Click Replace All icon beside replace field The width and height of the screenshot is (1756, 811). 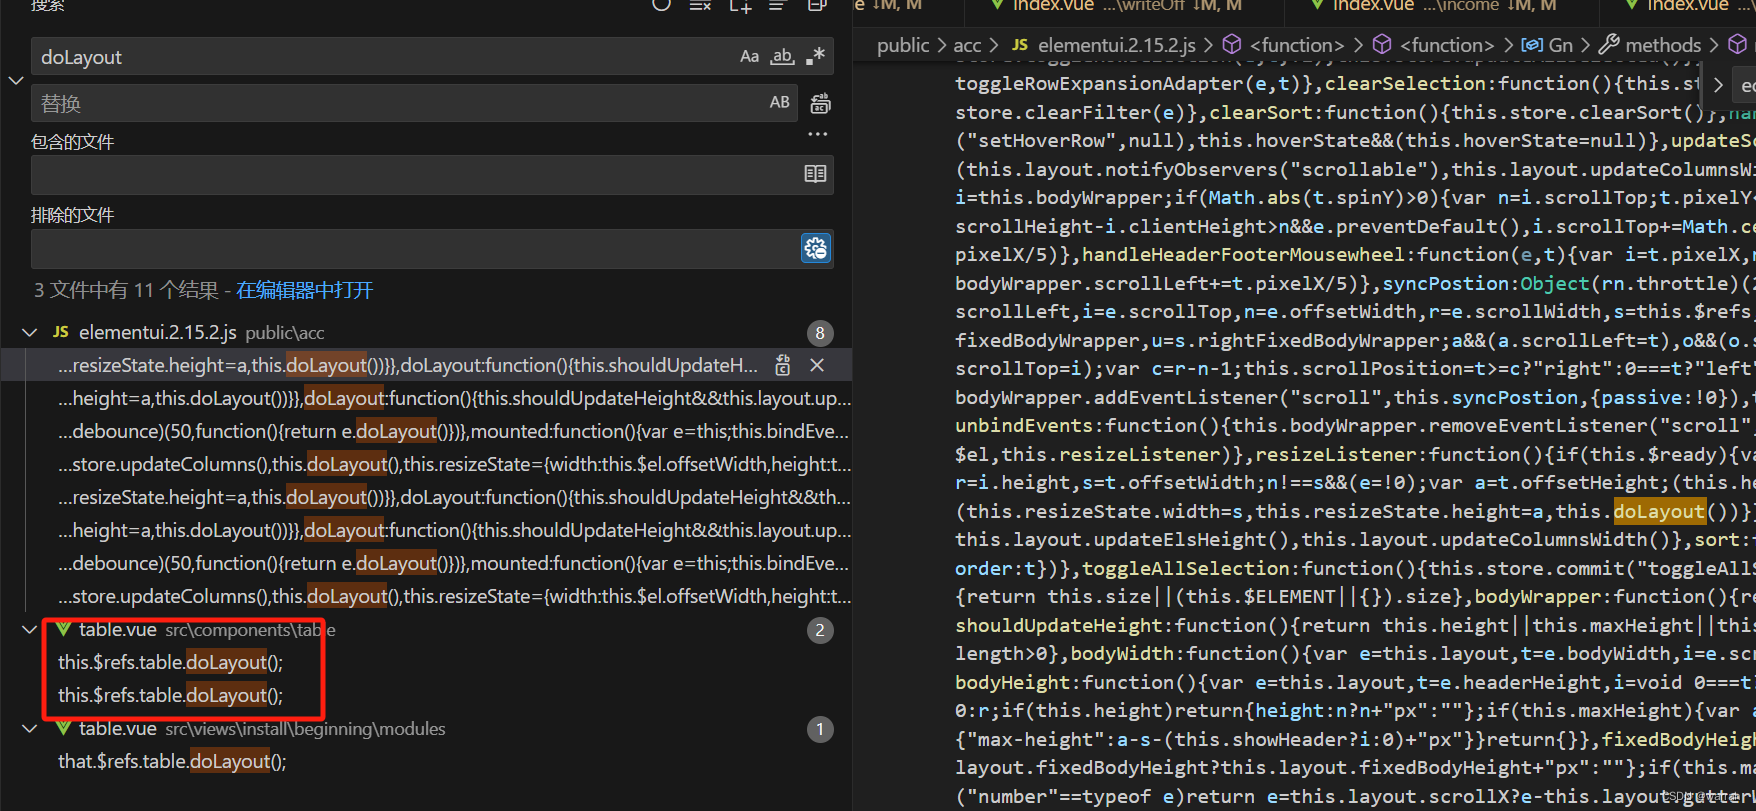click(x=820, y=103)
